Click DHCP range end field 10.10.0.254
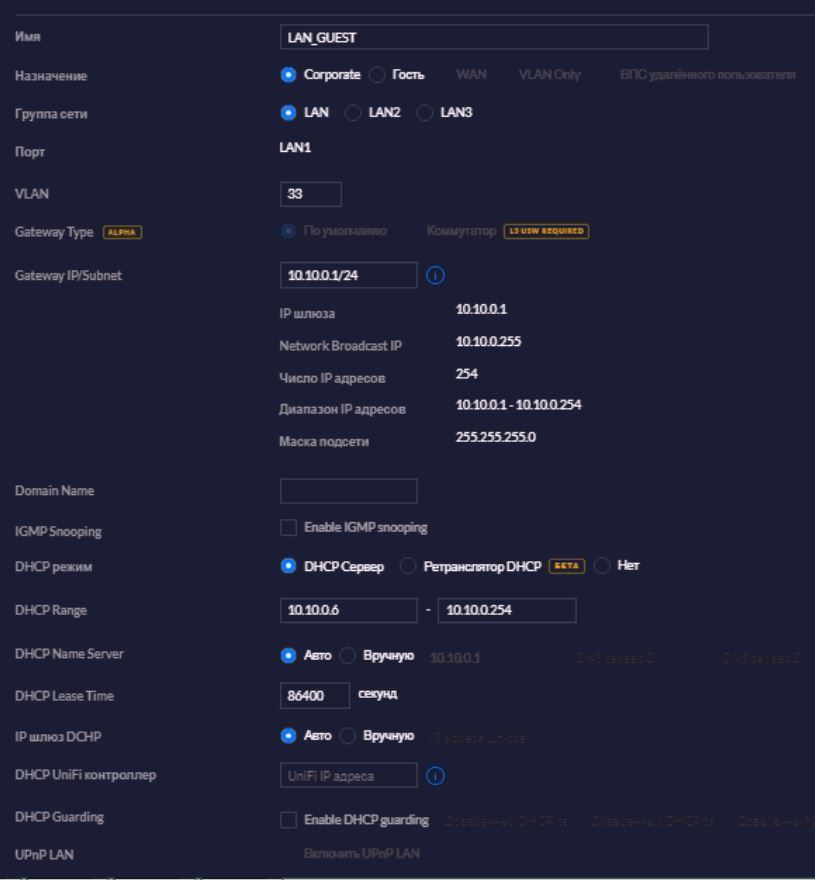Screen dimensions: 815x880 (x=507, y=610)
